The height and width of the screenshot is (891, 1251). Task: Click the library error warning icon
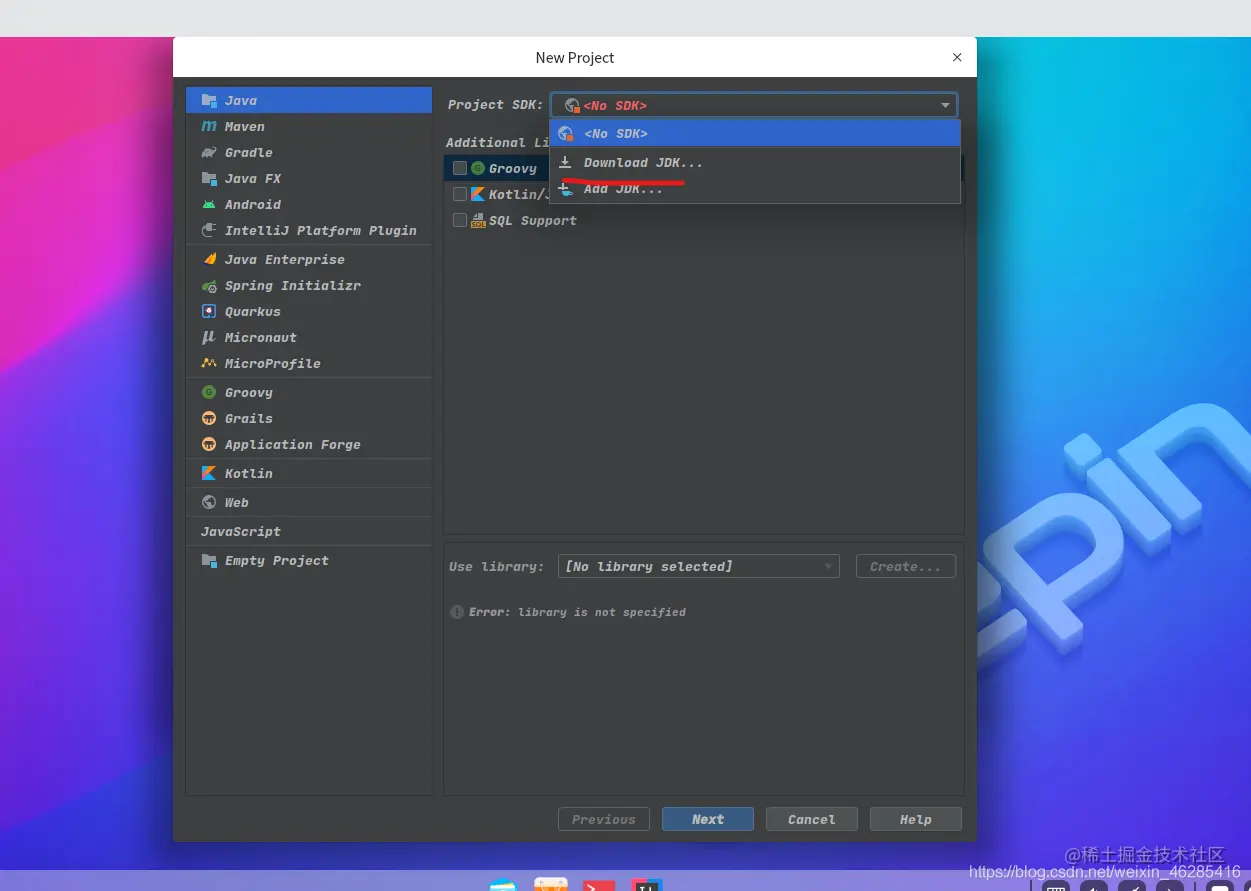pyautogui.click(x=457, y=612)
